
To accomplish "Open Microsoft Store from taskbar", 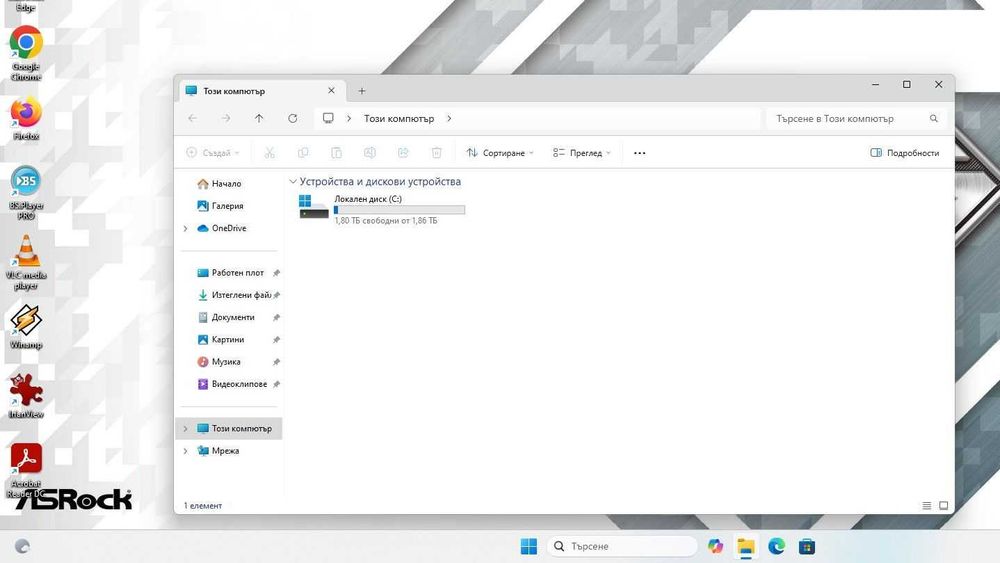I will click(807, 546).
